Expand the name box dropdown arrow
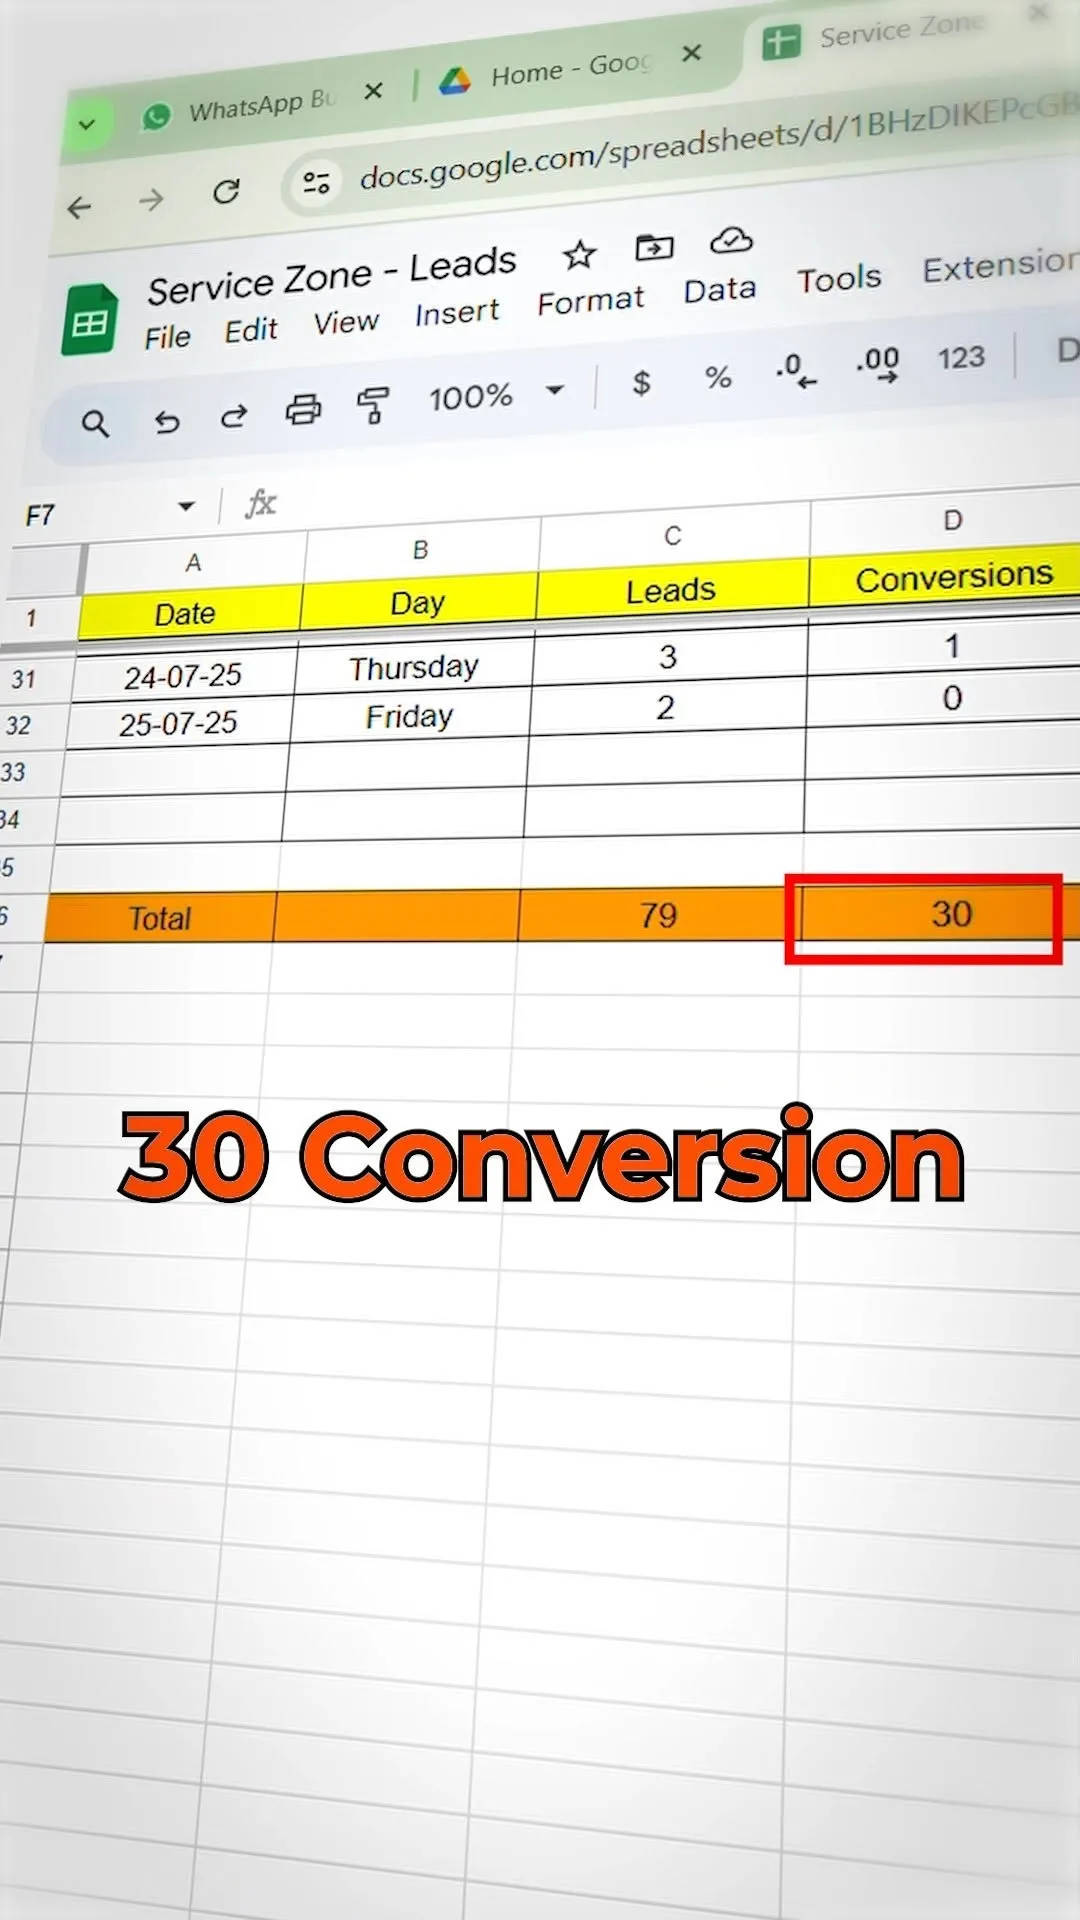This screenshot has height=1920, width=1080. (186, 506)
